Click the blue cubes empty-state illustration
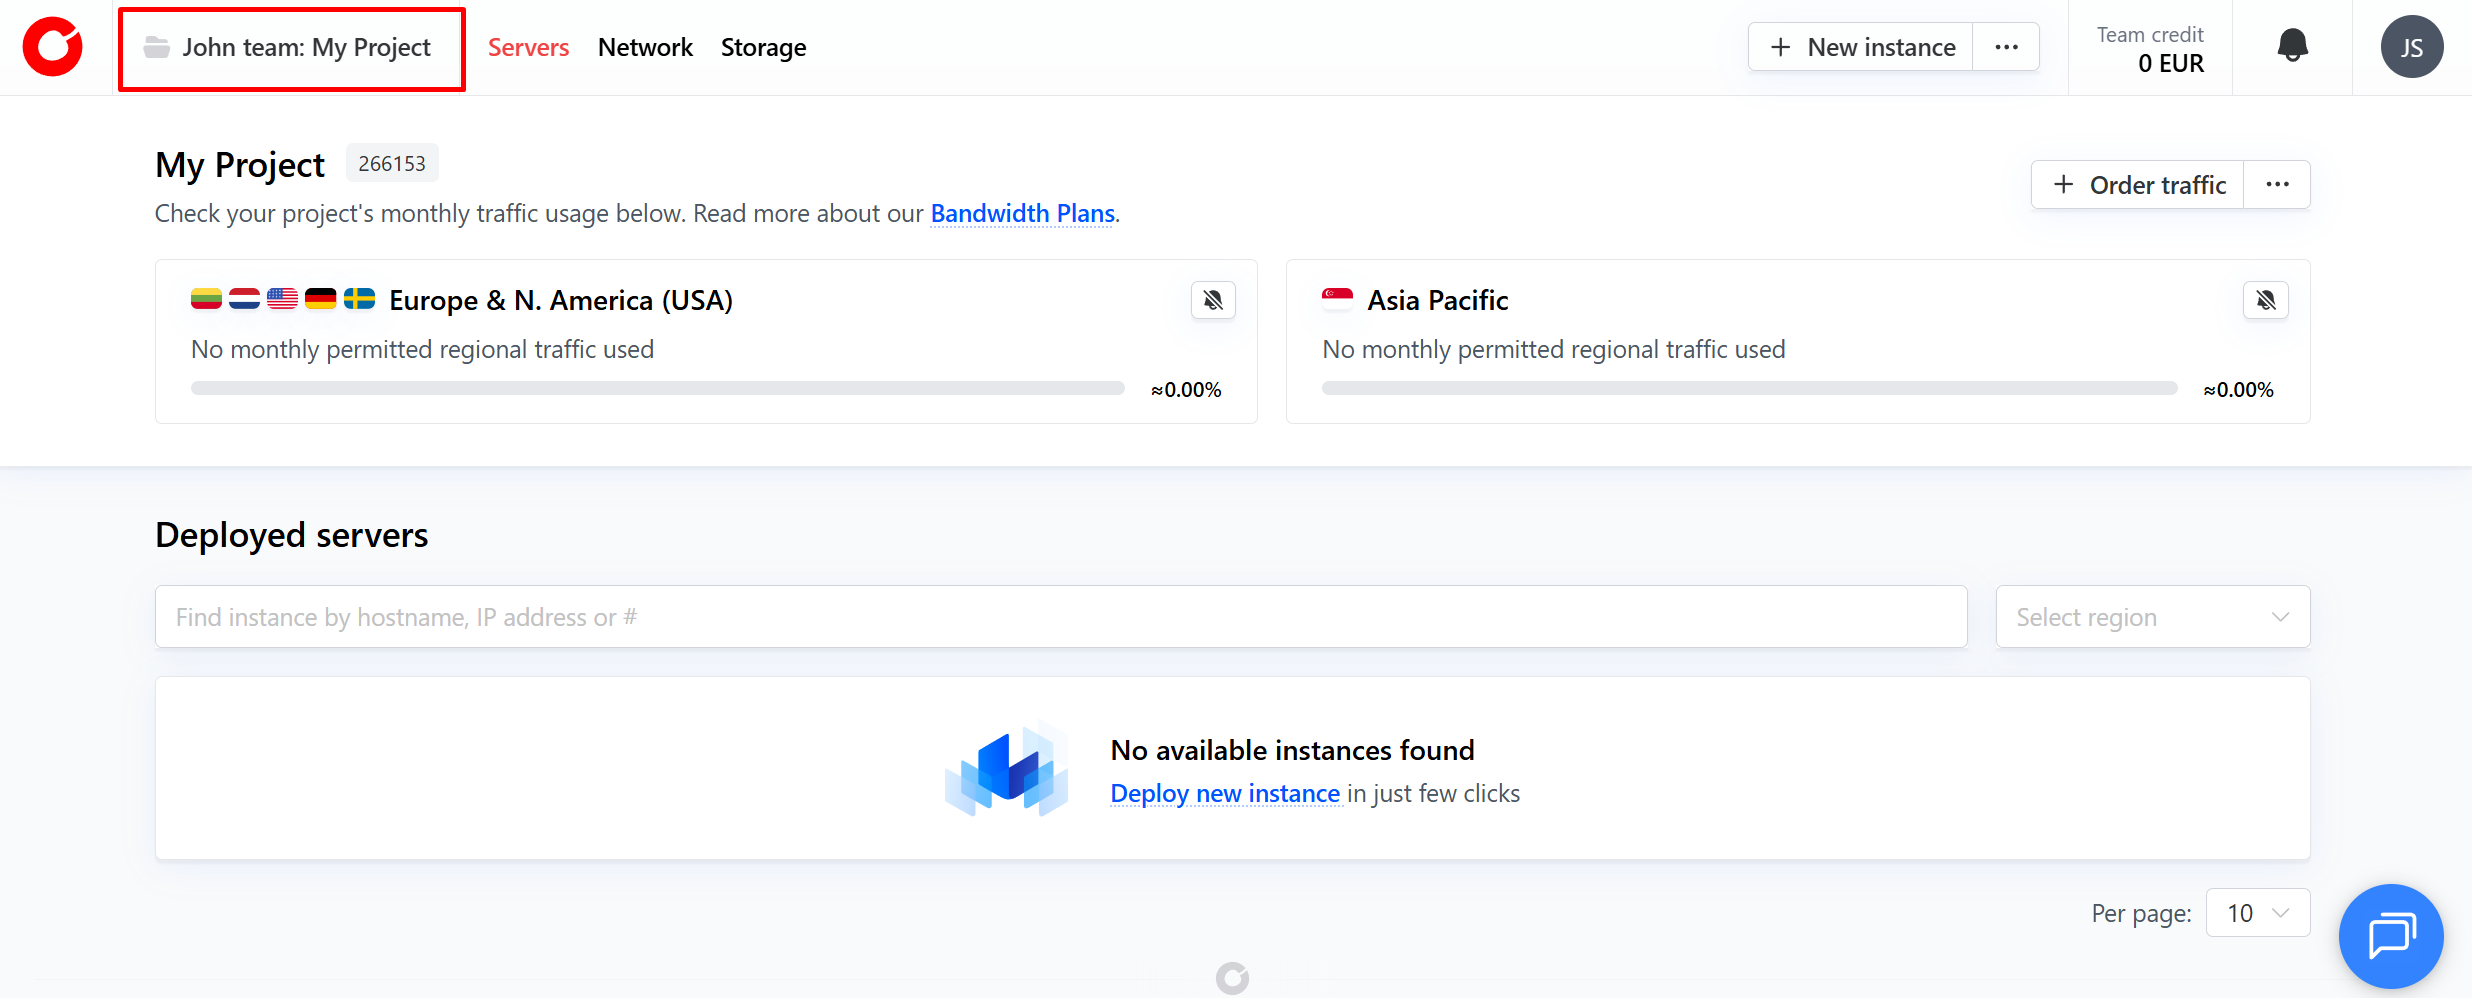The height and width of the screenshot is (998, 2472). 1007,770
